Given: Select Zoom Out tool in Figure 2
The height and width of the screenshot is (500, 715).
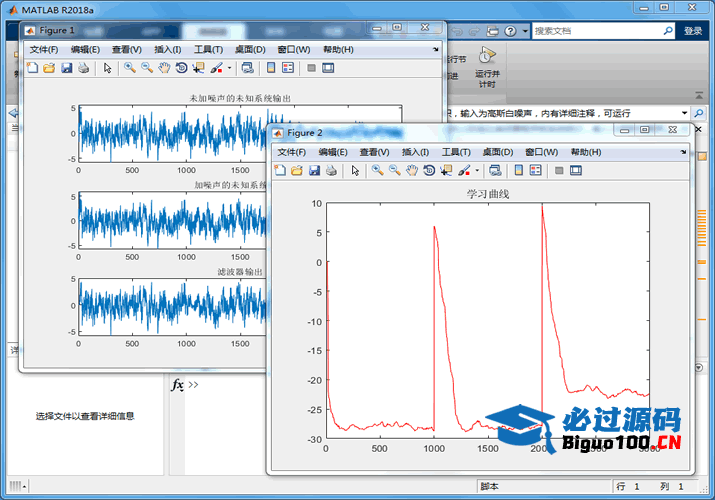Looking at the screenshot, I should click(395, 170).
